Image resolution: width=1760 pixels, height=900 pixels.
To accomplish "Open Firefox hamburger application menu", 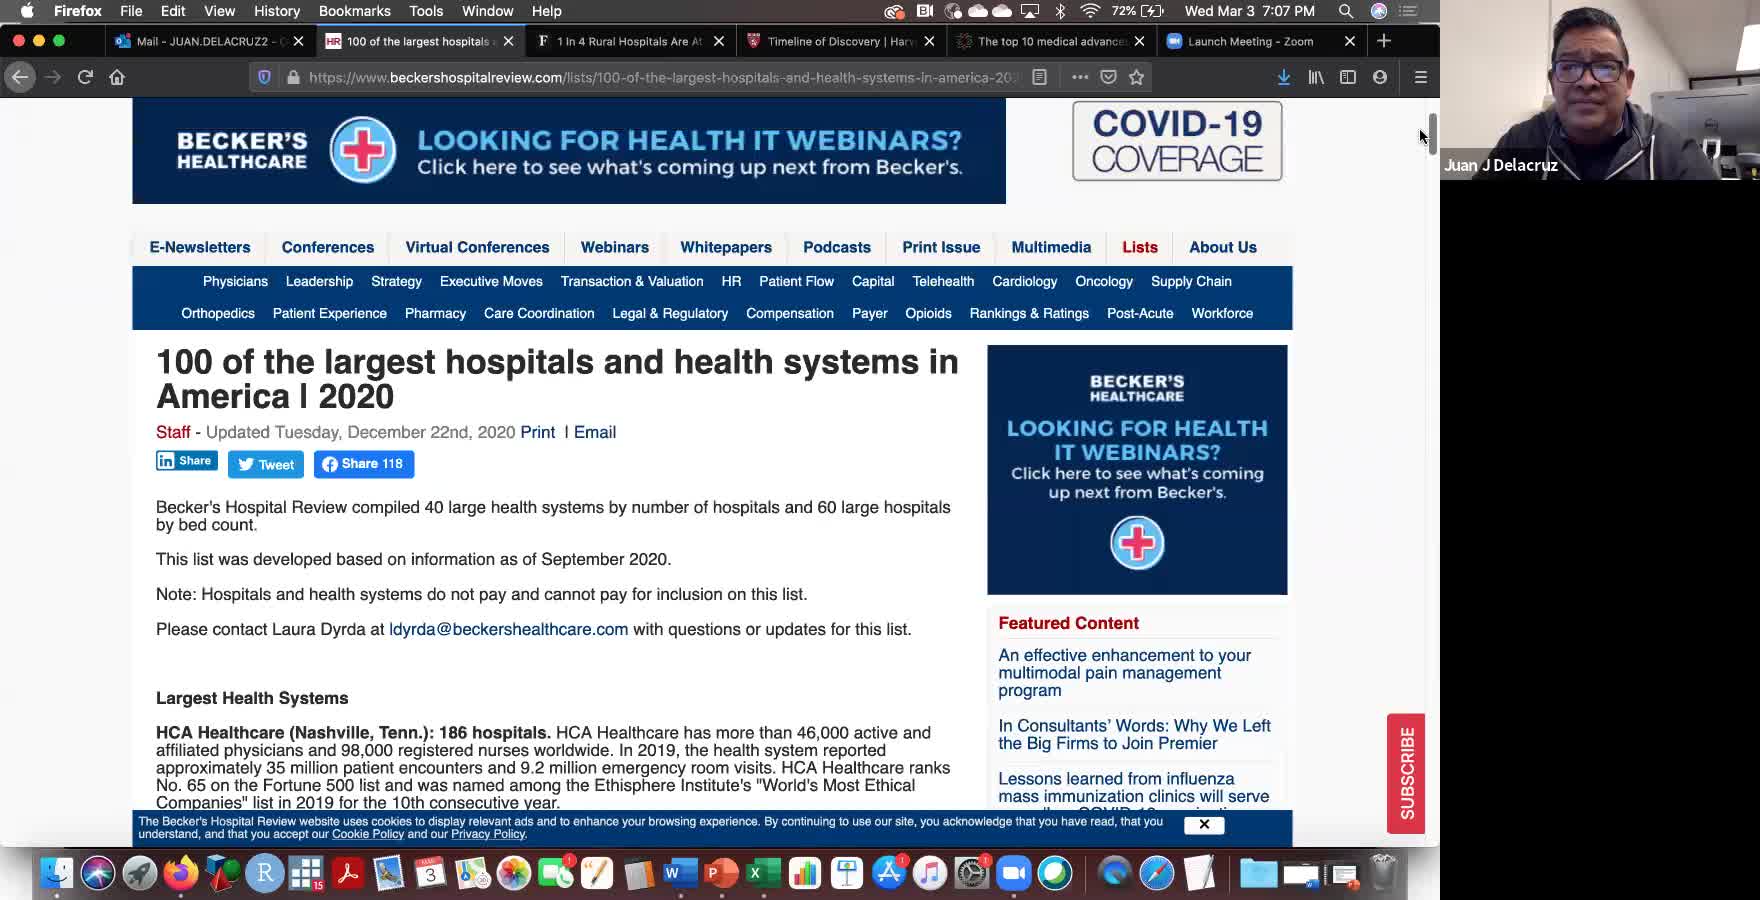I will click(x=1420, y=77).
